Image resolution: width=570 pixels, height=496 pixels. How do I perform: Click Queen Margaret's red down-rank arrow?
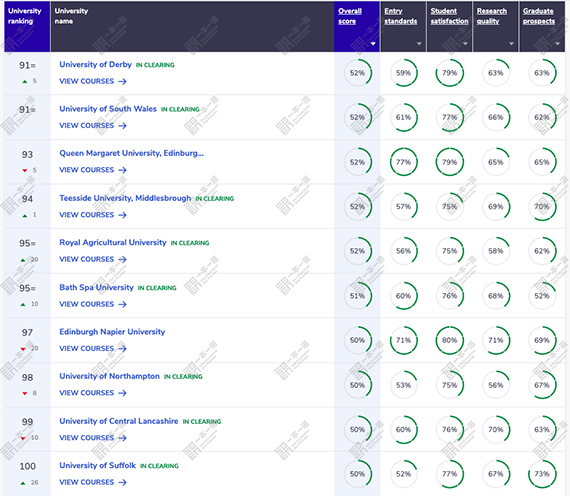25,171
